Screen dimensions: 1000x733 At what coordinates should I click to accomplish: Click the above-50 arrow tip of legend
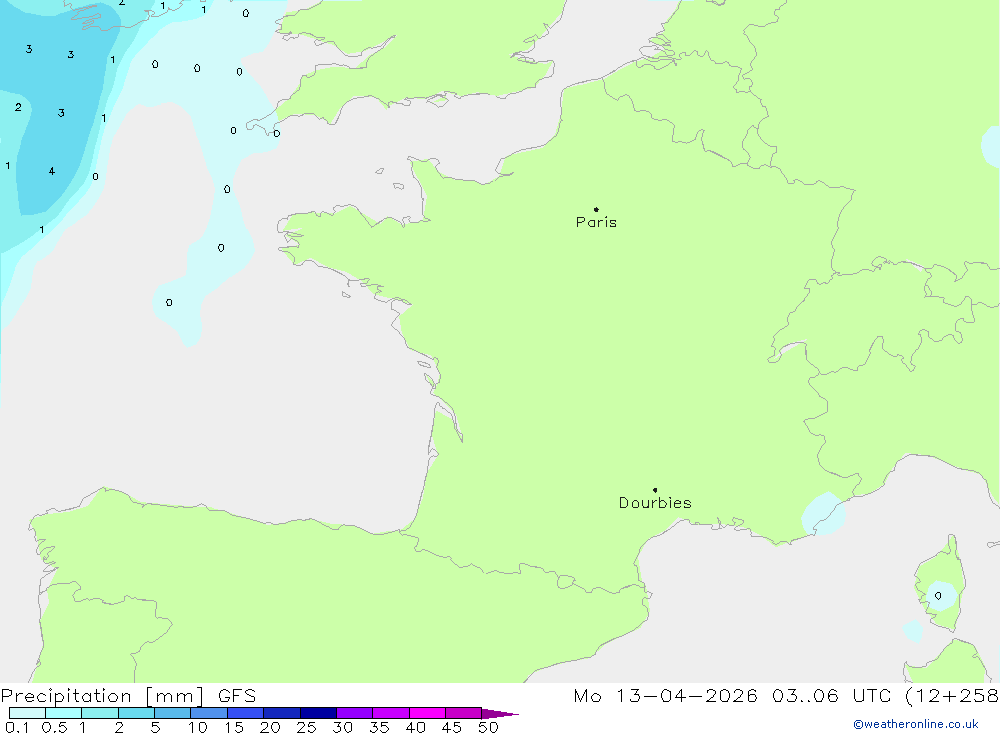tap(500, 713)
